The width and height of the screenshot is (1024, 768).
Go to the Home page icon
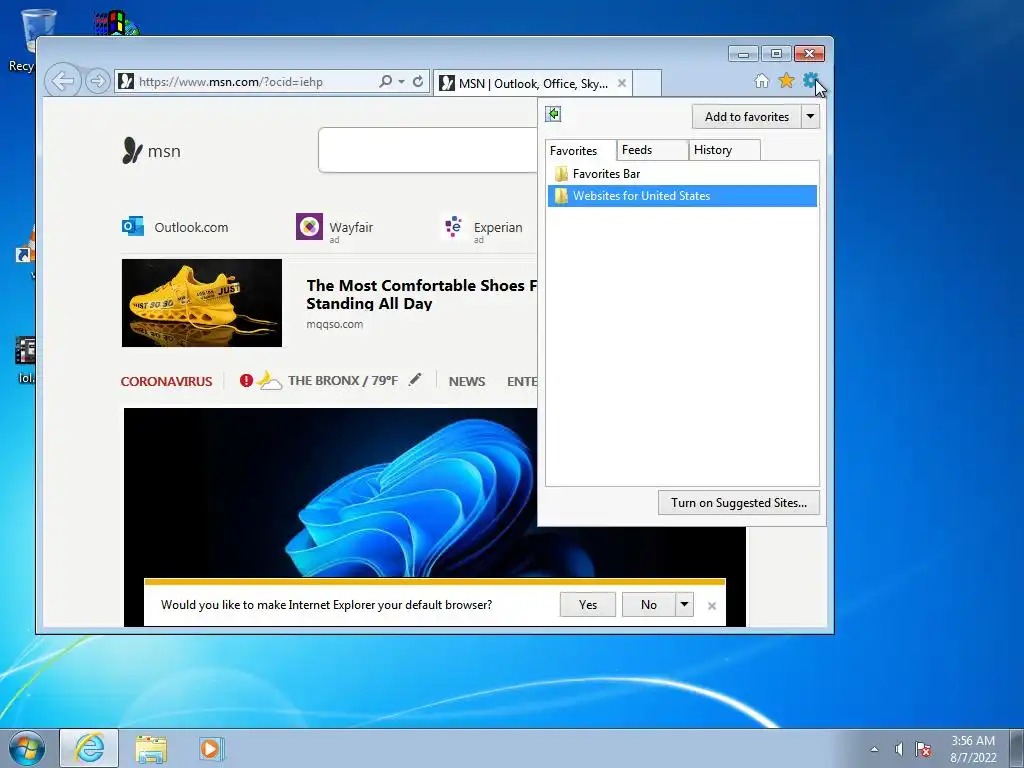(761, 81)
